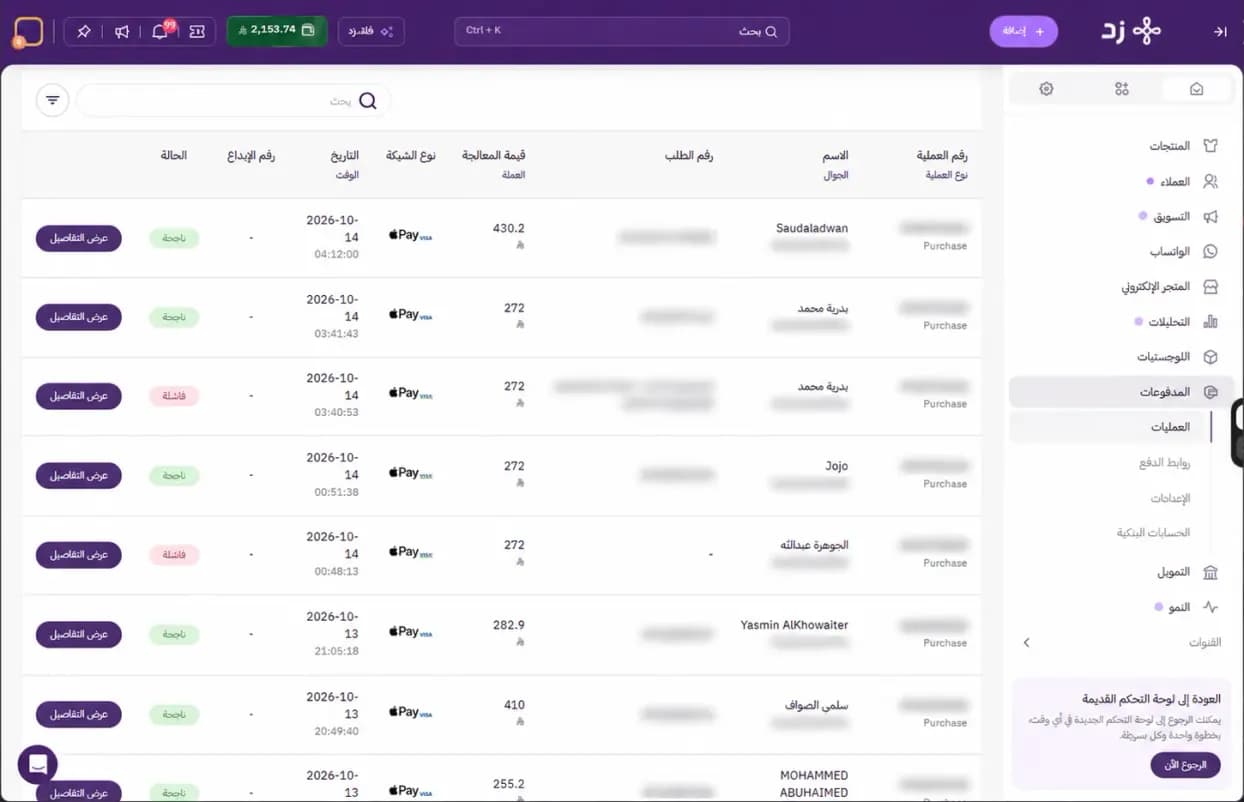Viewport: 1244px width, 802px height.
Task: Click the amount 430.2
Action: [x=509, y=228]
